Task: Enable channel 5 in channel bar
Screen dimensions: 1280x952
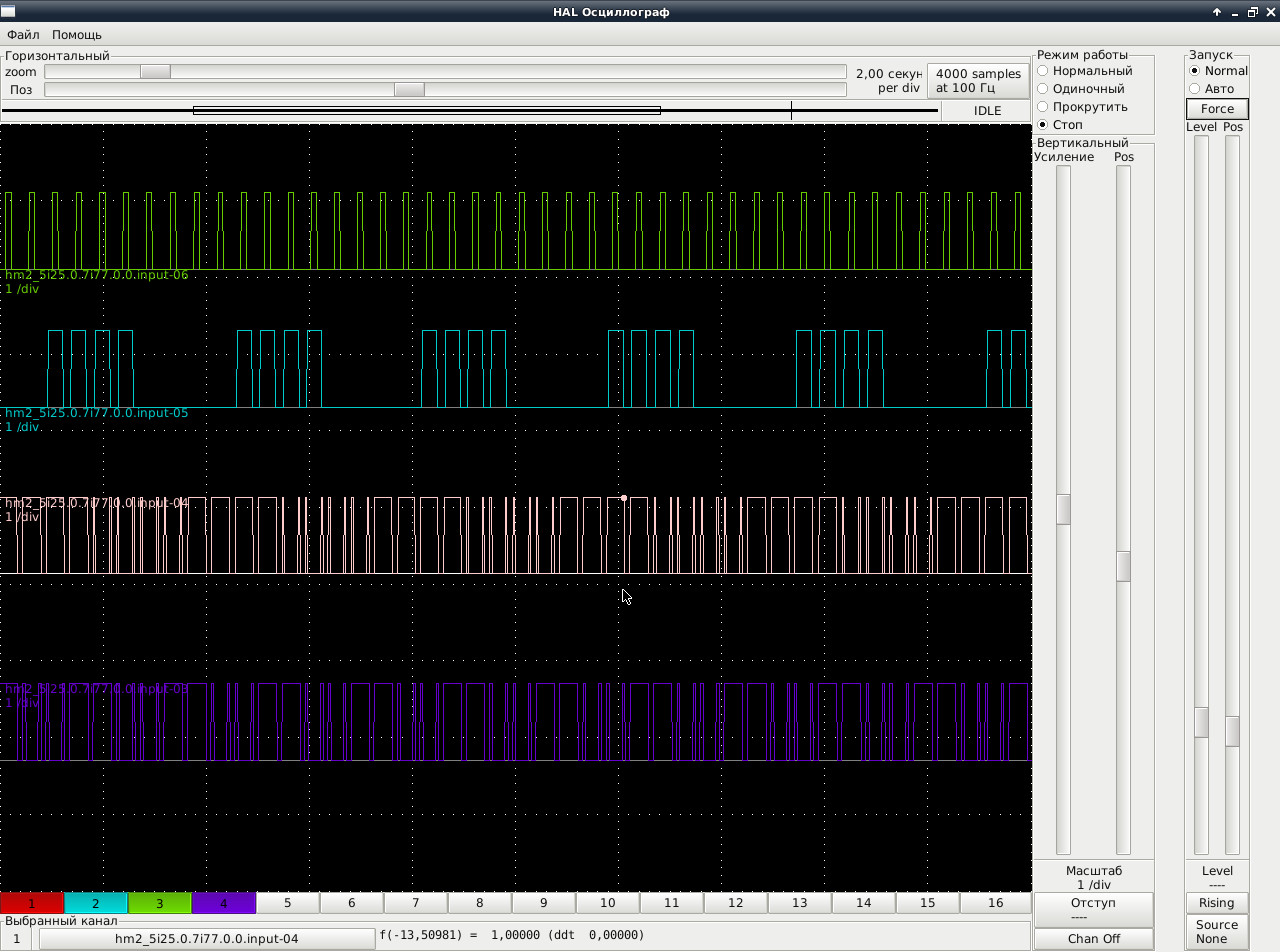Action: (288, 903)
